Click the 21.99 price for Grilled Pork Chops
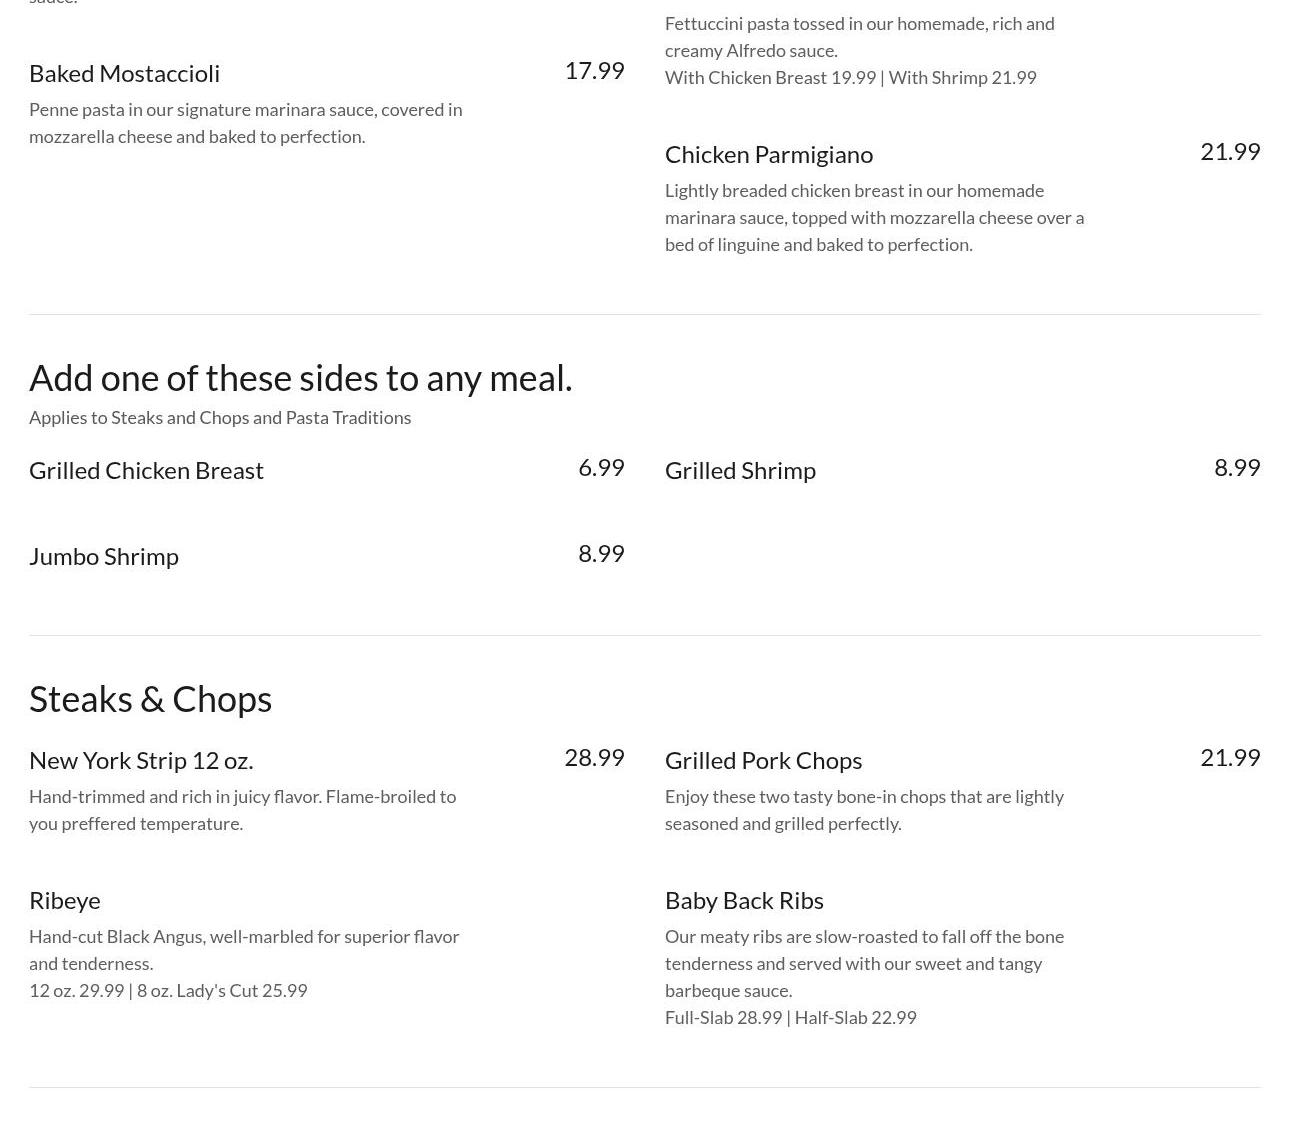Screen dimensions: 1290x1131 [x=1229, y=757]
